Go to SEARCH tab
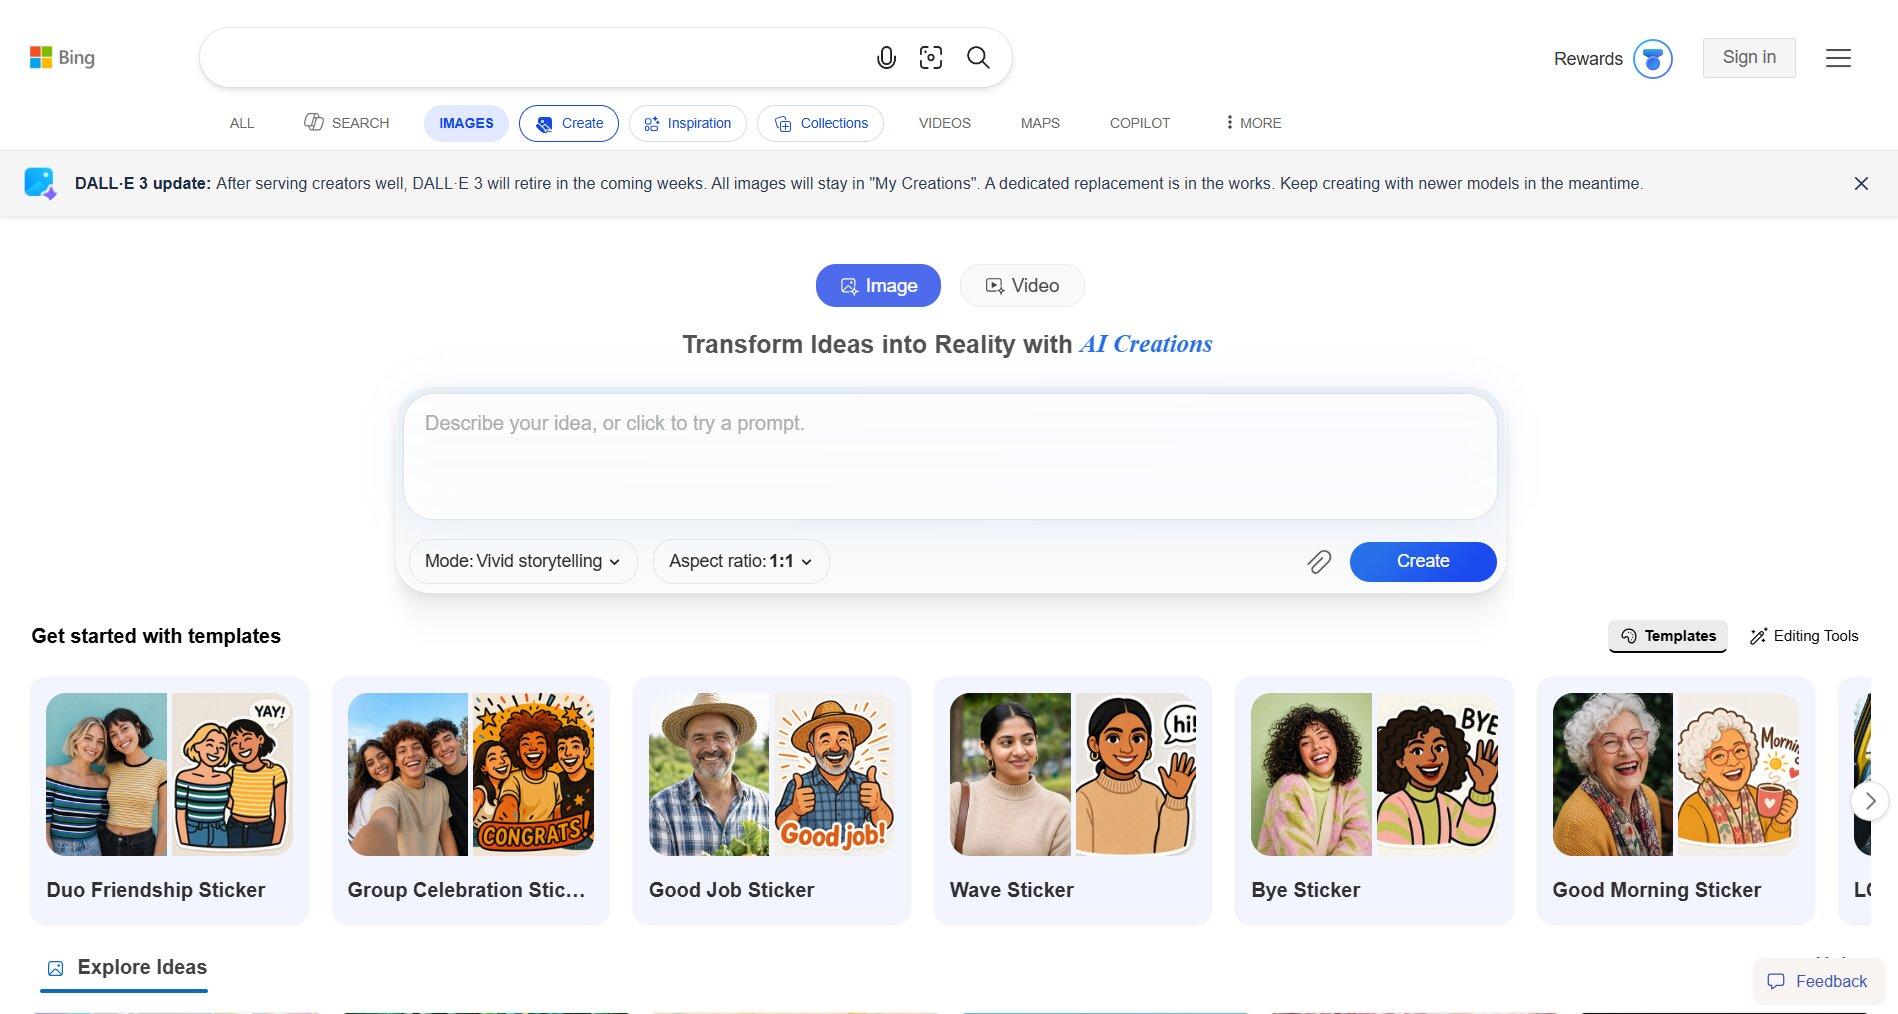1898x1014 pixels. click(x=346, y=123)
